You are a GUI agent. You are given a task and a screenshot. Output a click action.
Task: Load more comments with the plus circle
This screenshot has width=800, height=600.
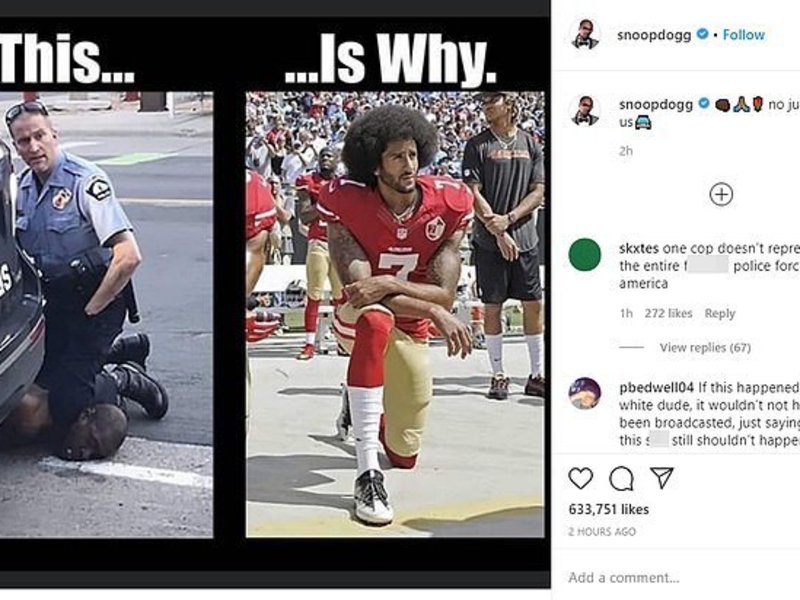(x=721, y=194)
